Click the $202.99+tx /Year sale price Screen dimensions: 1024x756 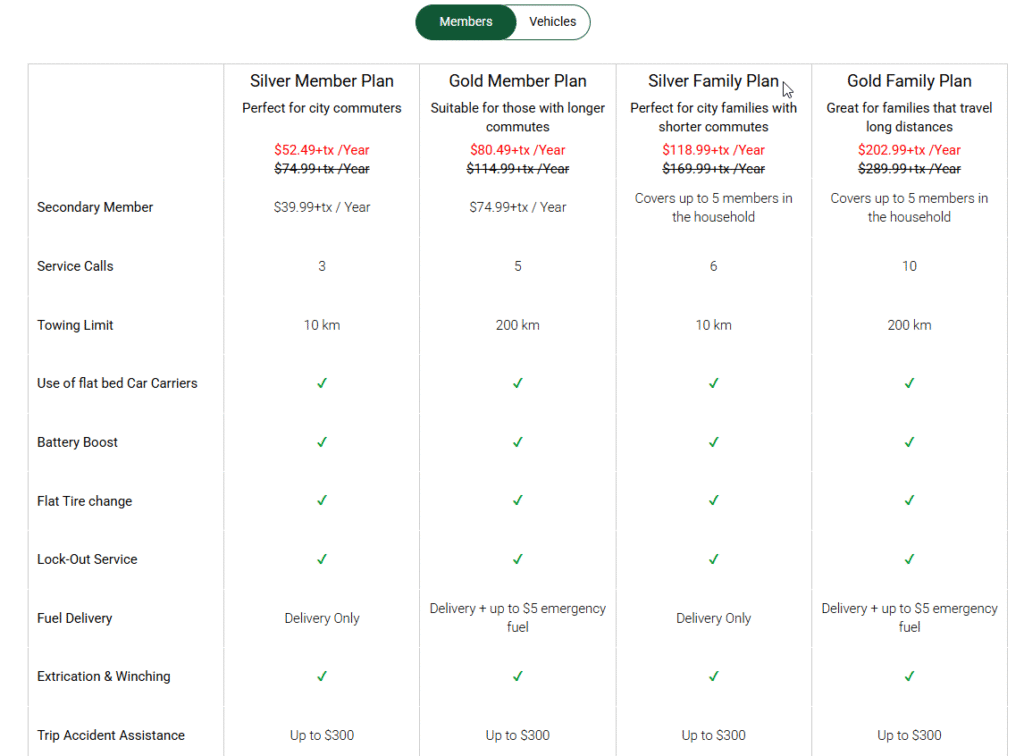[x=909, y=150]
